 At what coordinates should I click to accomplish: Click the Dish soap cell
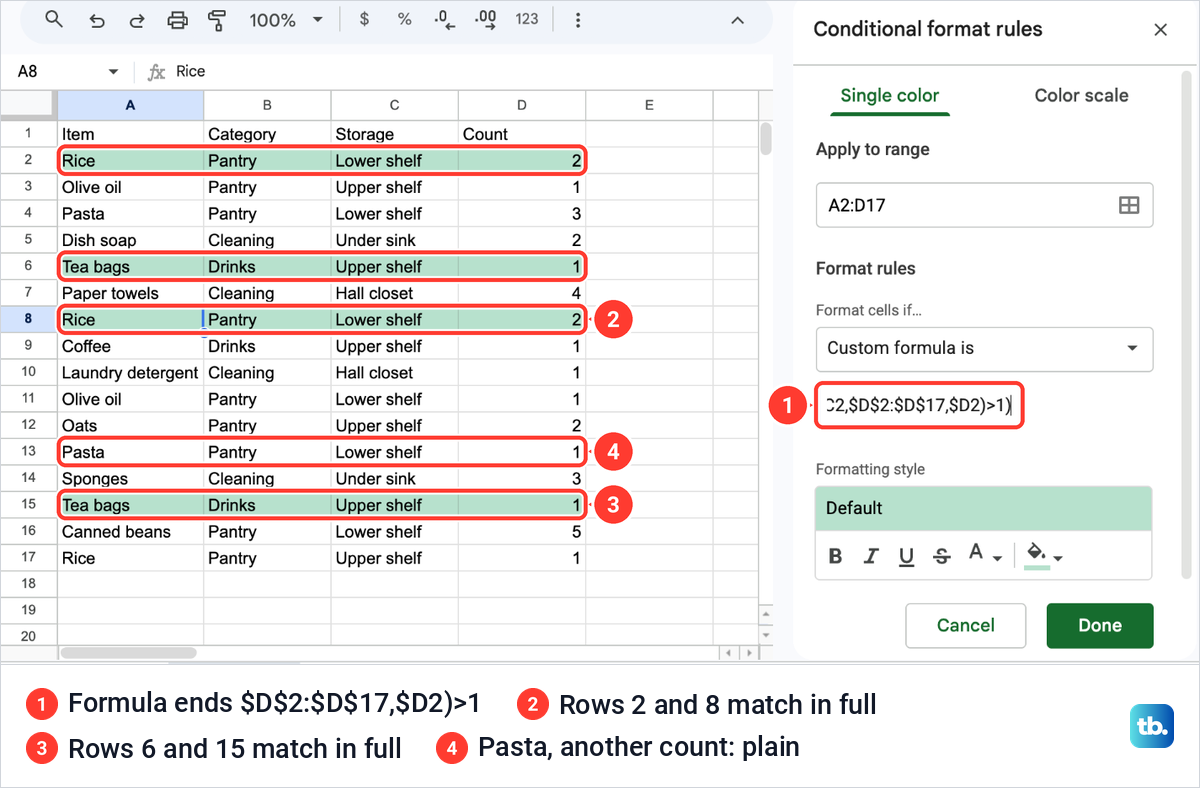(130, 240)
